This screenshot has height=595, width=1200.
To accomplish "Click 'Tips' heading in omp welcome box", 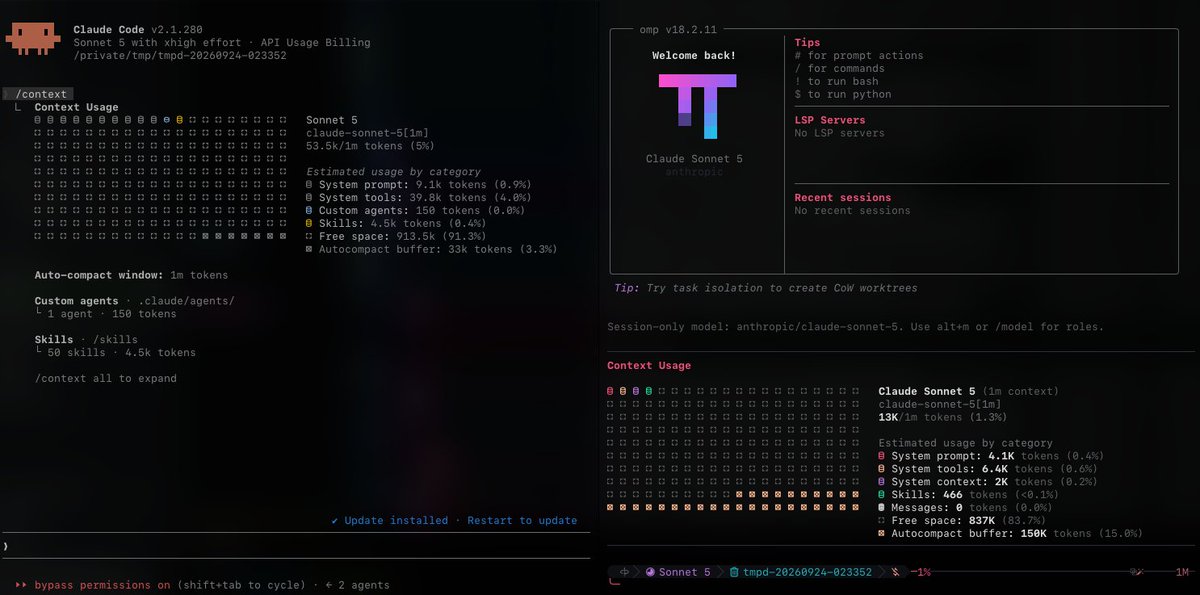I will coord(807,43).
